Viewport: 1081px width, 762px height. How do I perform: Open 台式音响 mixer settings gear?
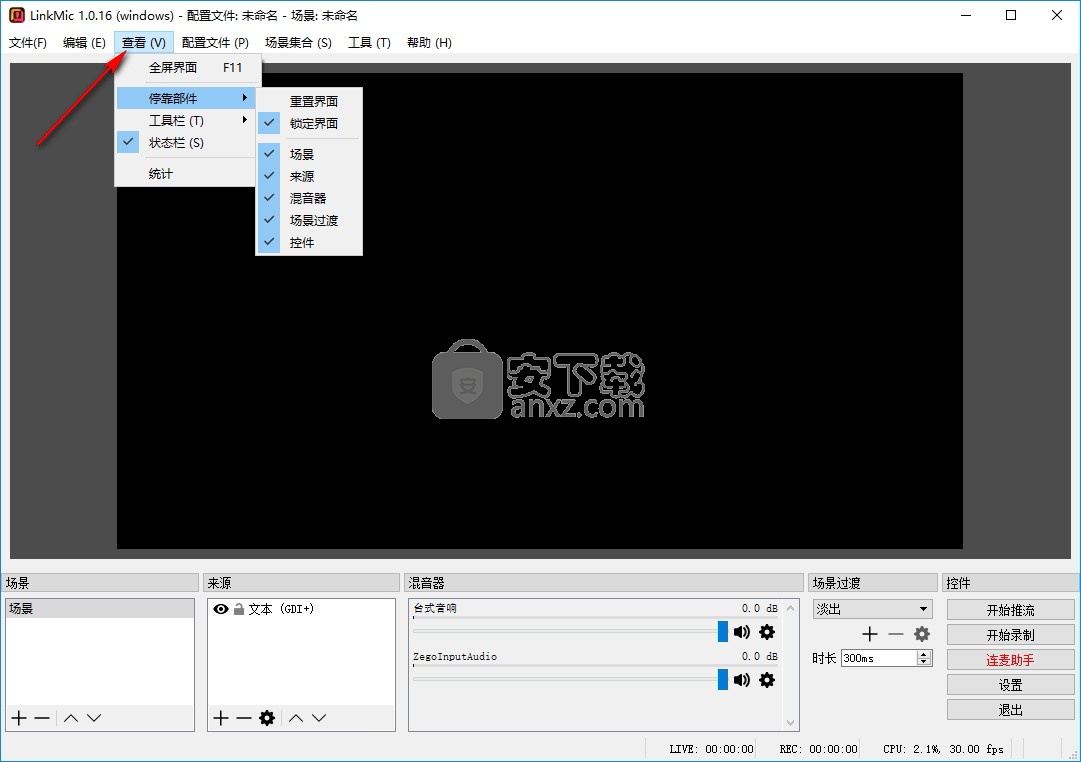(x=767, y=632)
